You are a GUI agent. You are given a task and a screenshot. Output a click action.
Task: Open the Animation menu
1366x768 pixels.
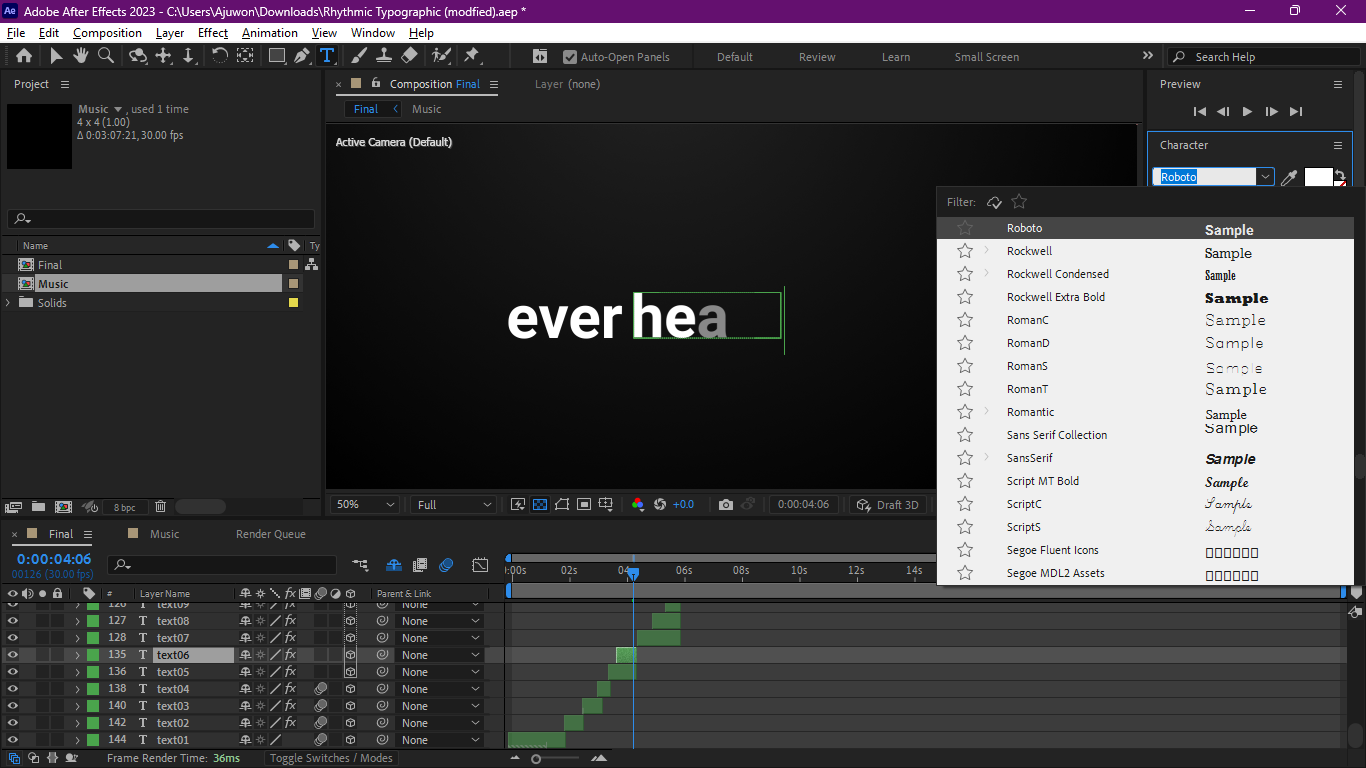pyautogui.click(x=270, y=33)
